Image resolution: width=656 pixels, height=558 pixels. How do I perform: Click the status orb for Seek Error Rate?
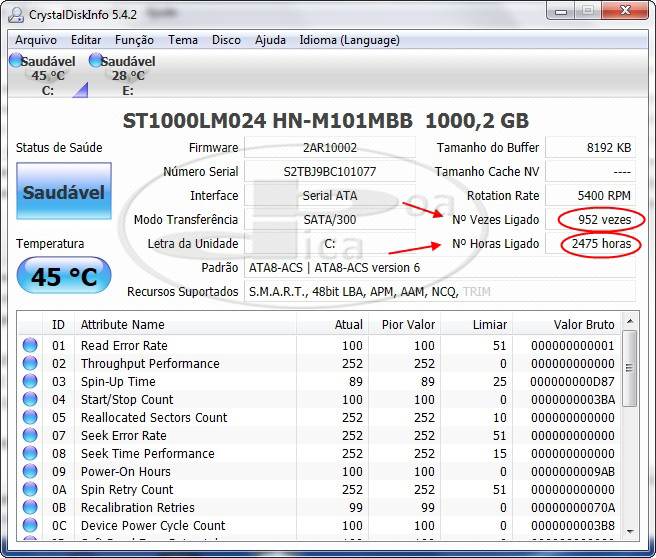[x=30, y=435]
